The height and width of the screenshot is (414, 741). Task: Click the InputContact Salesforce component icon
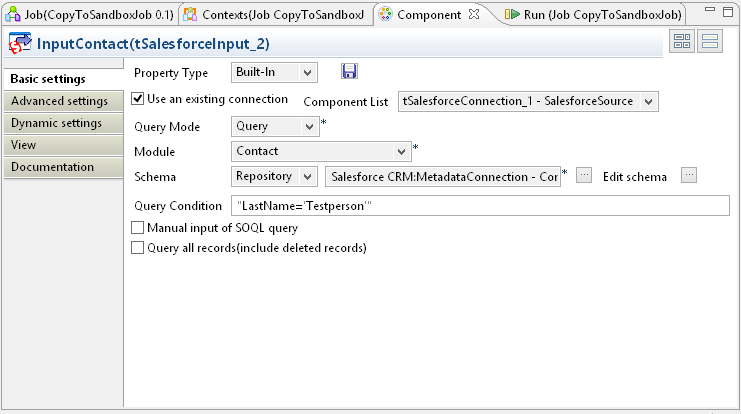[x=19, y=44]
